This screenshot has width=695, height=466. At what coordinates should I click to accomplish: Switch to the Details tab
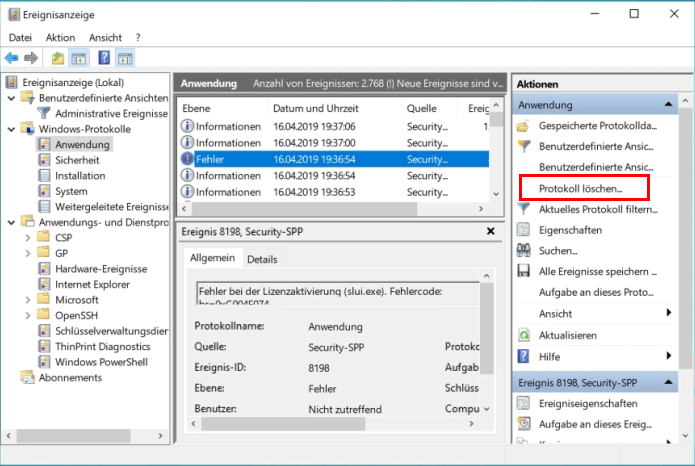[262, 259]
